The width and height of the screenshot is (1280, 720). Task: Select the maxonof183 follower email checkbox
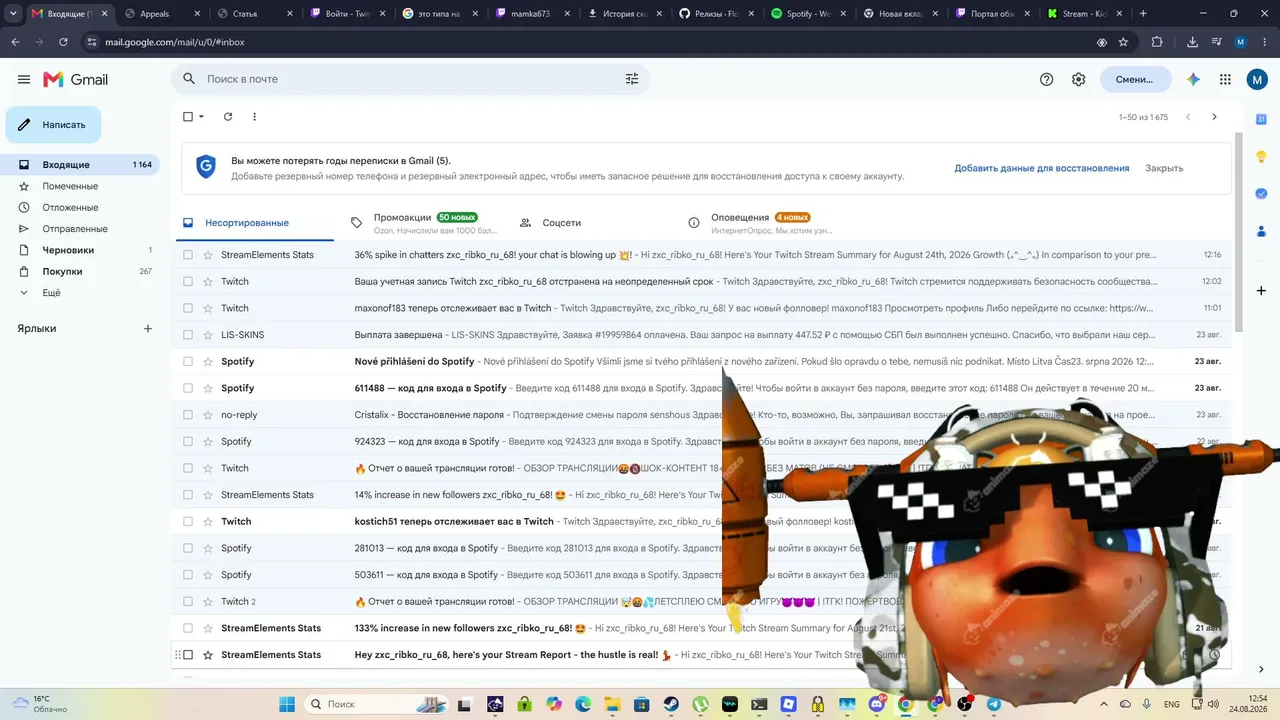187,308
